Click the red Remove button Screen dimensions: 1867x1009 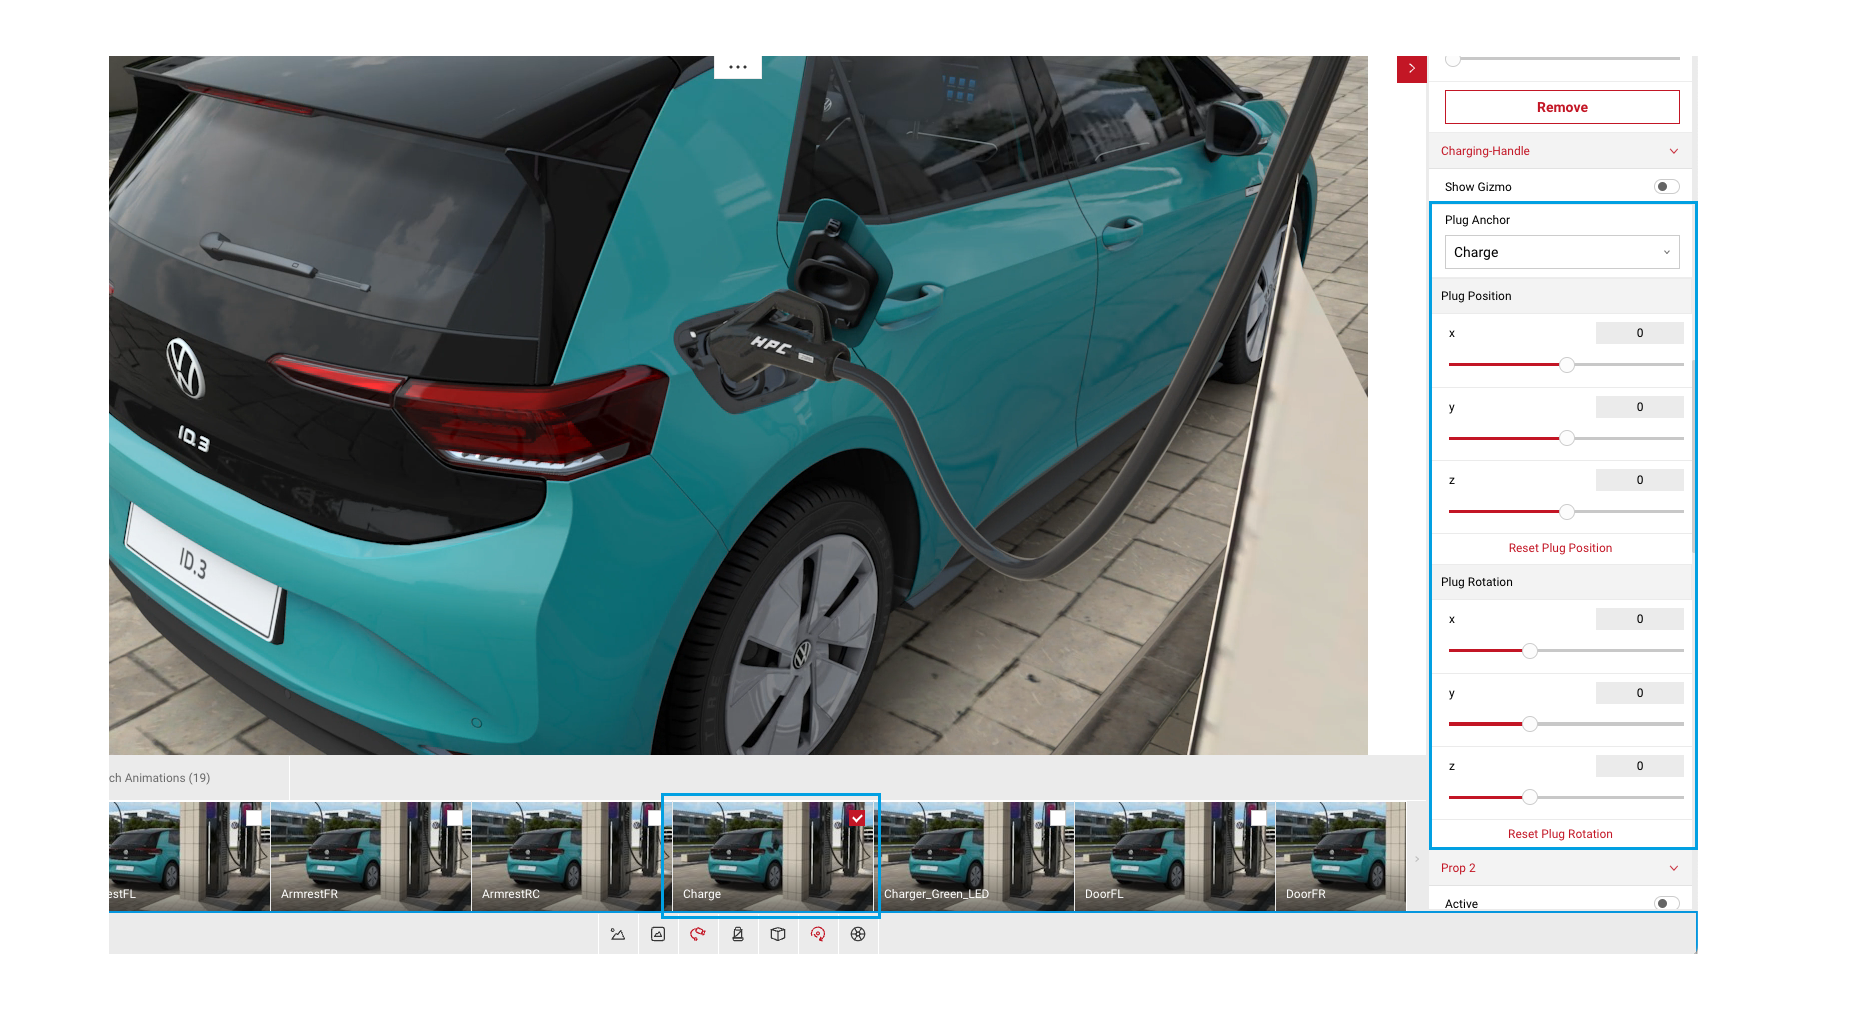(x=1562, y=107)
